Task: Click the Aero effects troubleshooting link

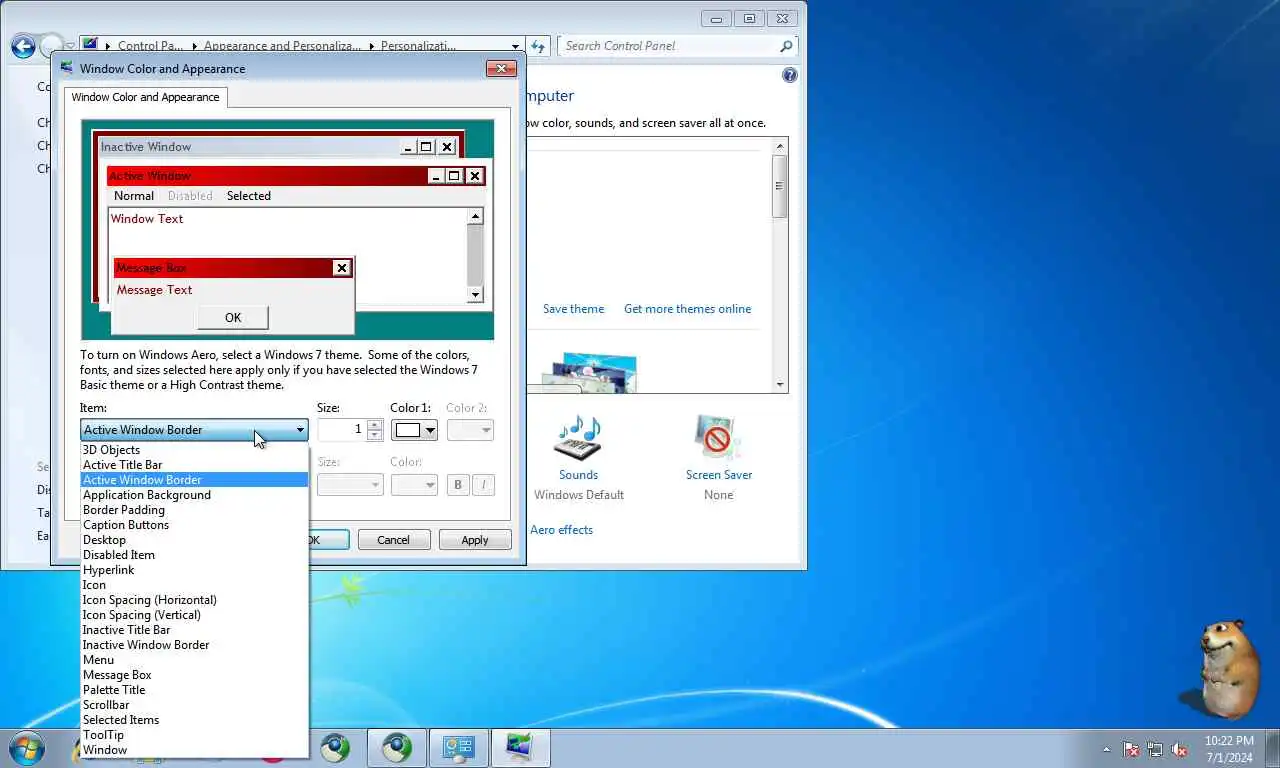Action: pyautogui.click(x=561, y=530)
